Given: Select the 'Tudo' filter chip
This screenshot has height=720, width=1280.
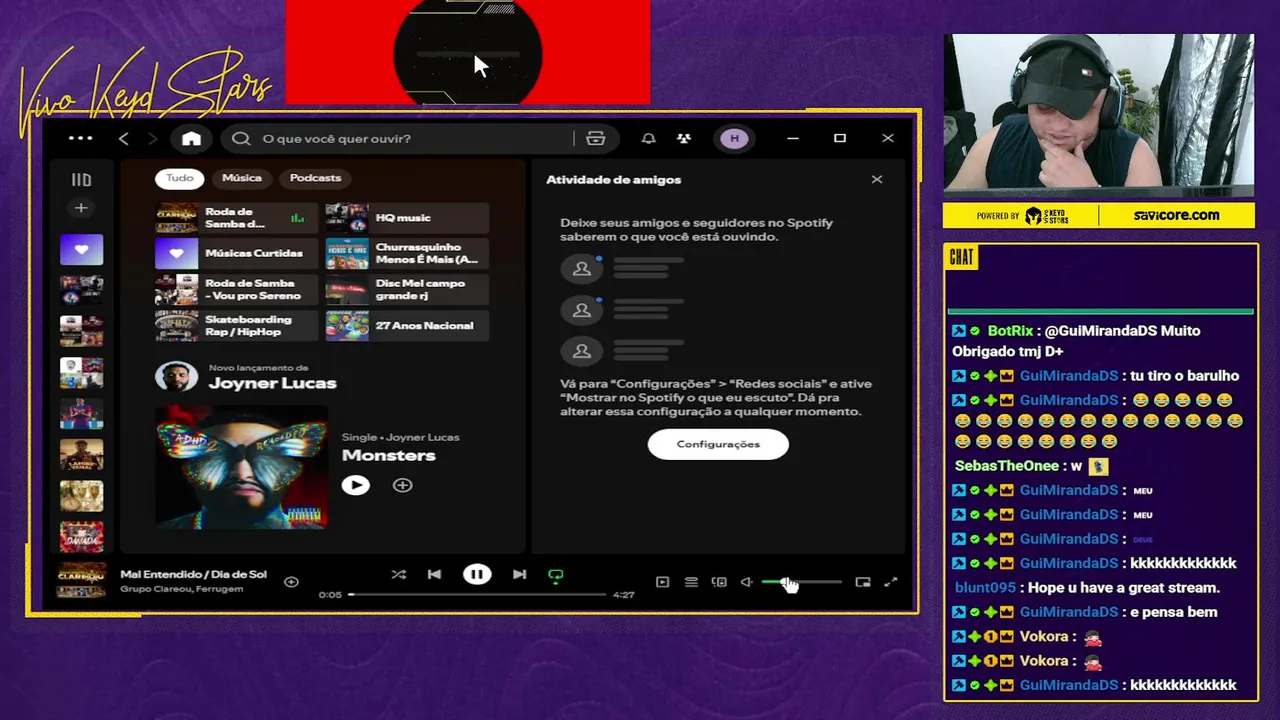Looking at the screenshot, I should (180, 178).
